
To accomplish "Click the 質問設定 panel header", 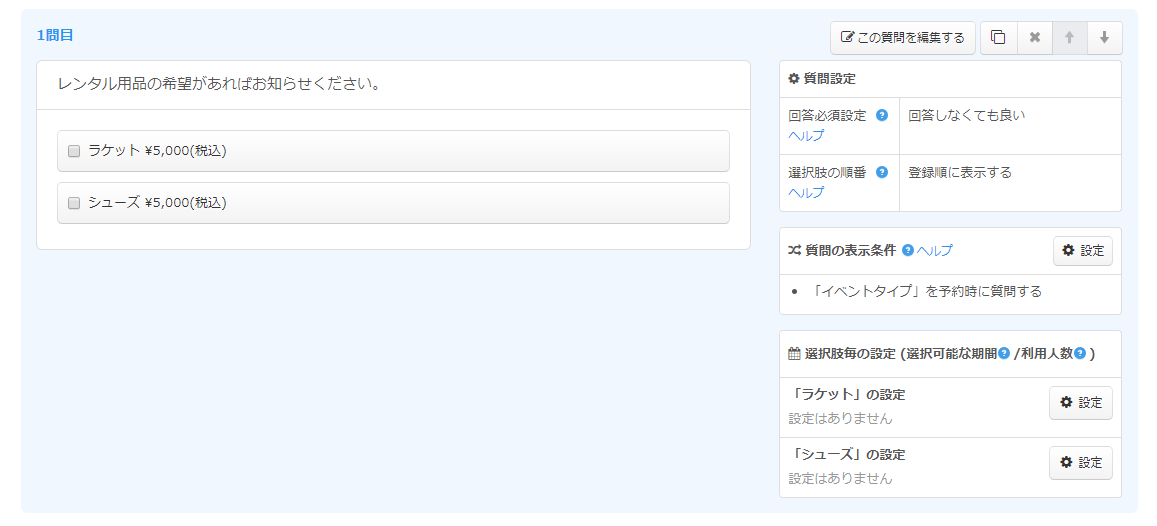I will click(x=950, y=79).
